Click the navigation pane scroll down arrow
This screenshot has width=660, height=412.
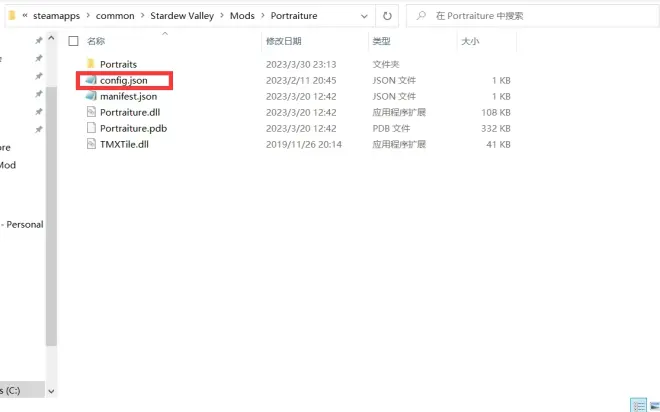[x=51, y=392]
